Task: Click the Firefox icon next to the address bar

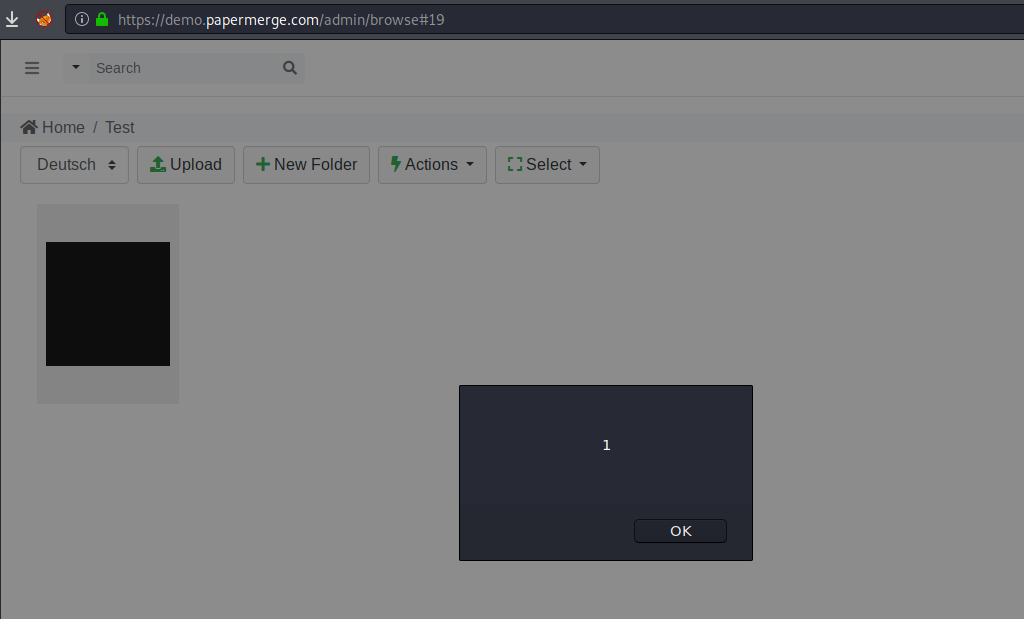Action: (43, 18)
